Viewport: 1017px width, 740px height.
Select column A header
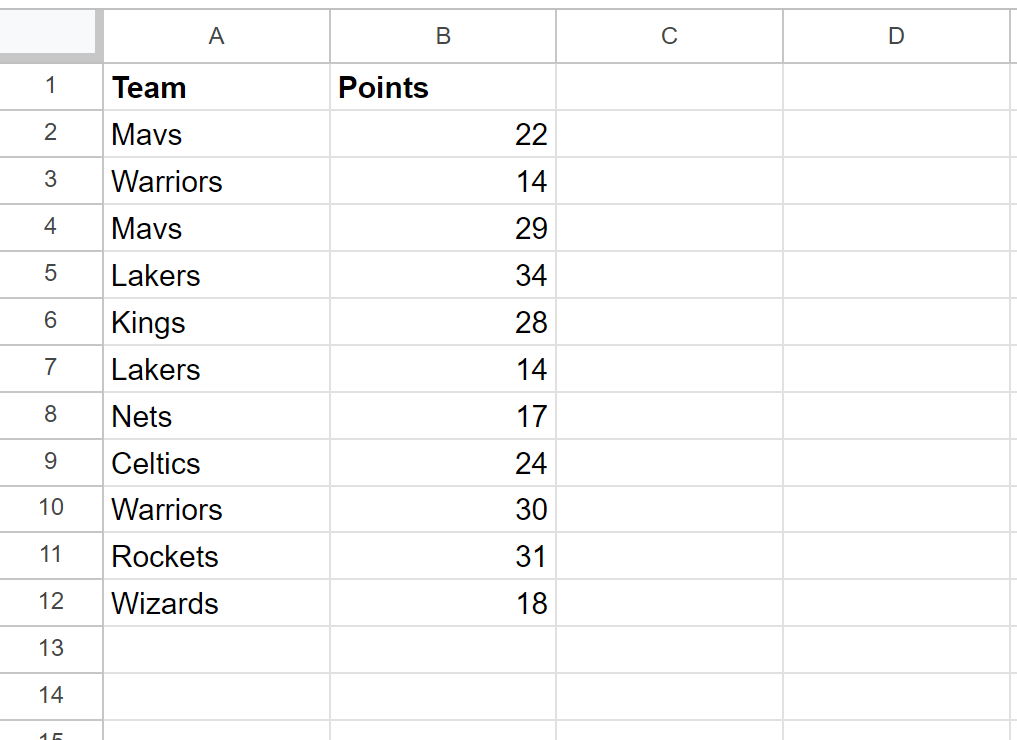217,36
